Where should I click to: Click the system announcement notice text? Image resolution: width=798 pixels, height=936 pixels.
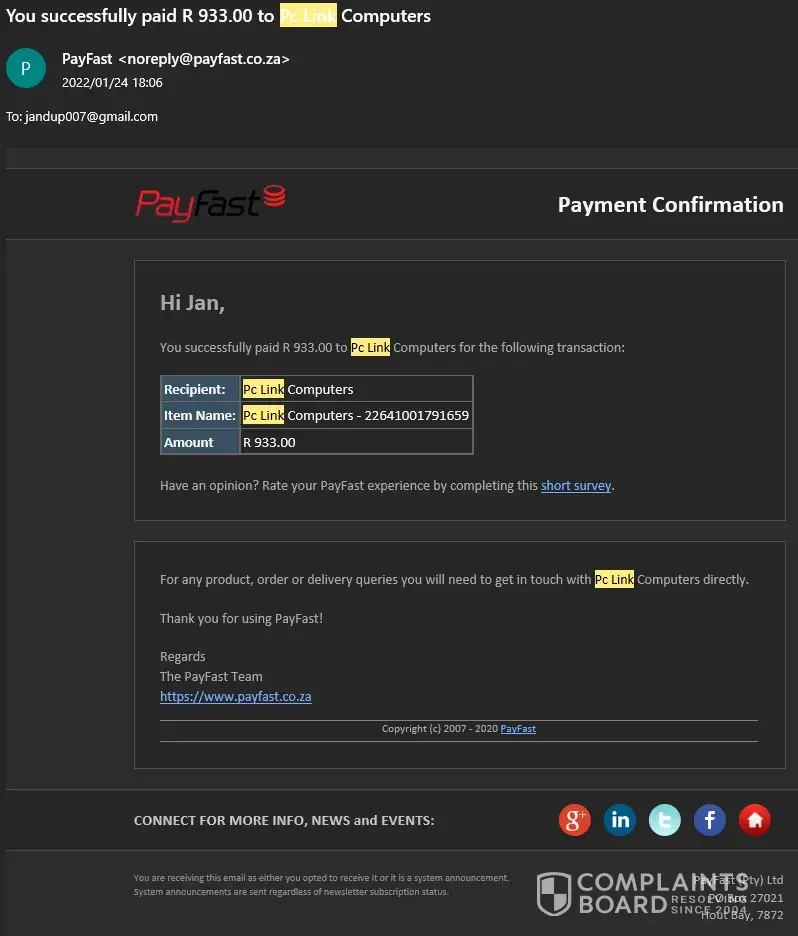click(x=322, y=885)
